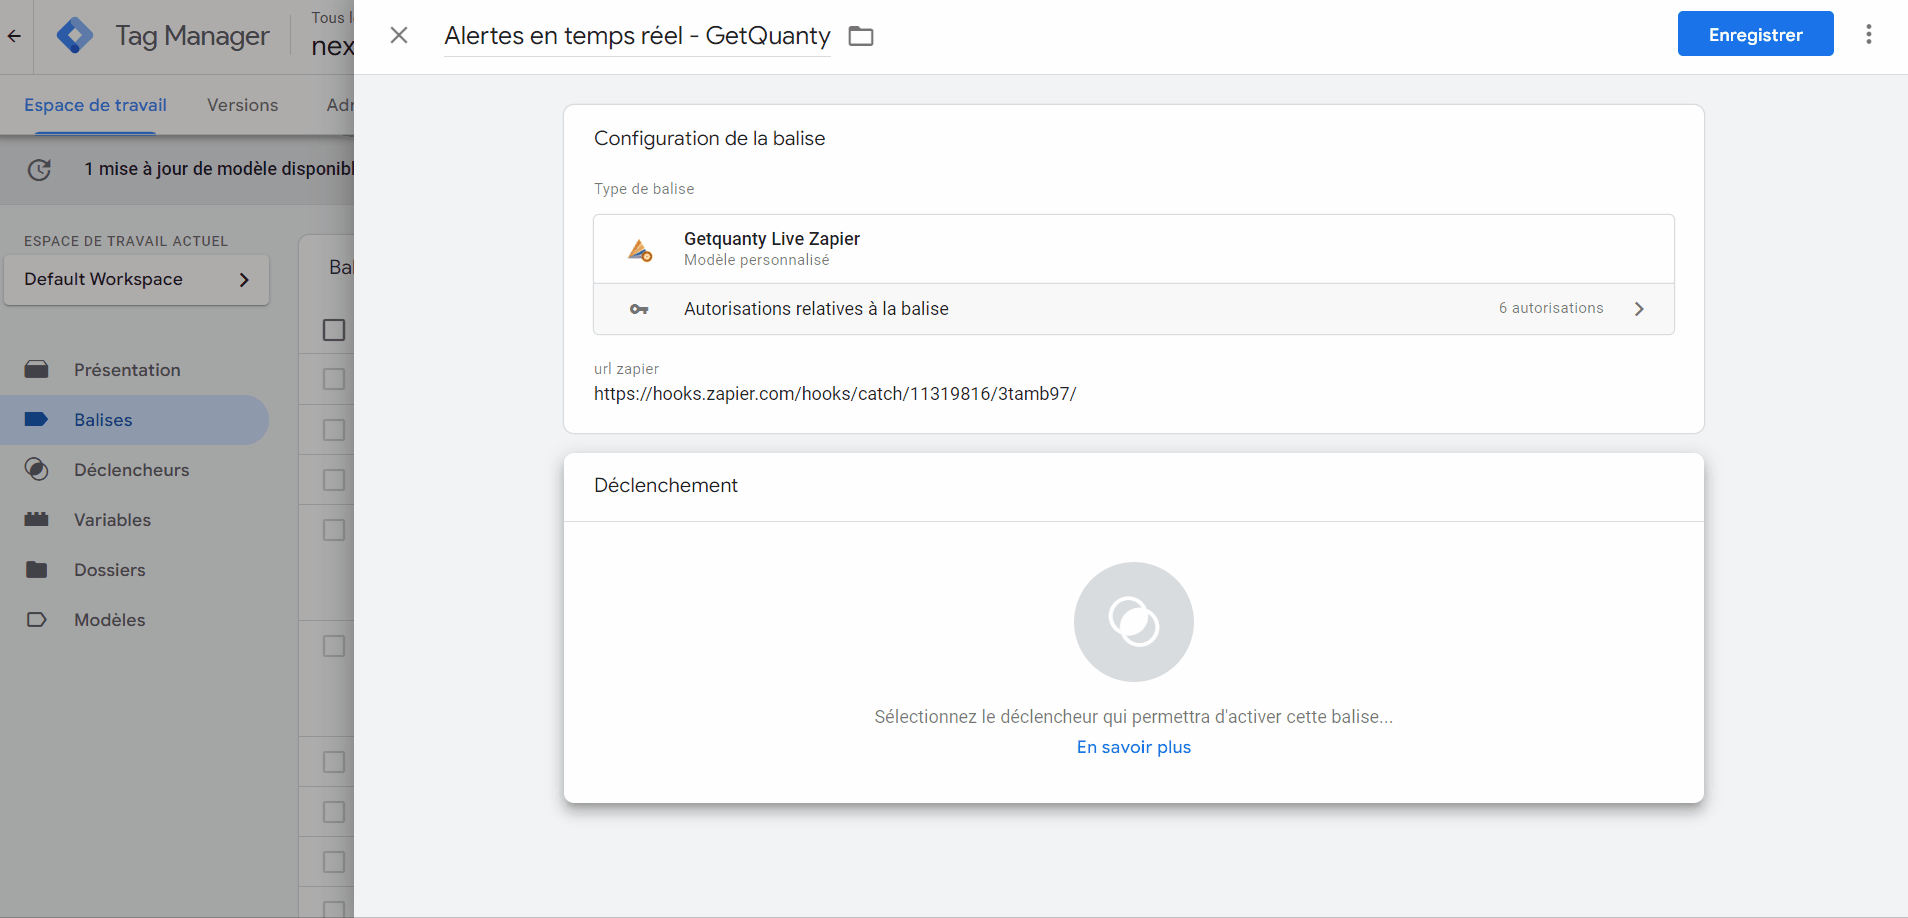Select the Getquanty Live Zapier tag type
The height and width of the screenshot is (918, 1908).
click(1133, 249)
